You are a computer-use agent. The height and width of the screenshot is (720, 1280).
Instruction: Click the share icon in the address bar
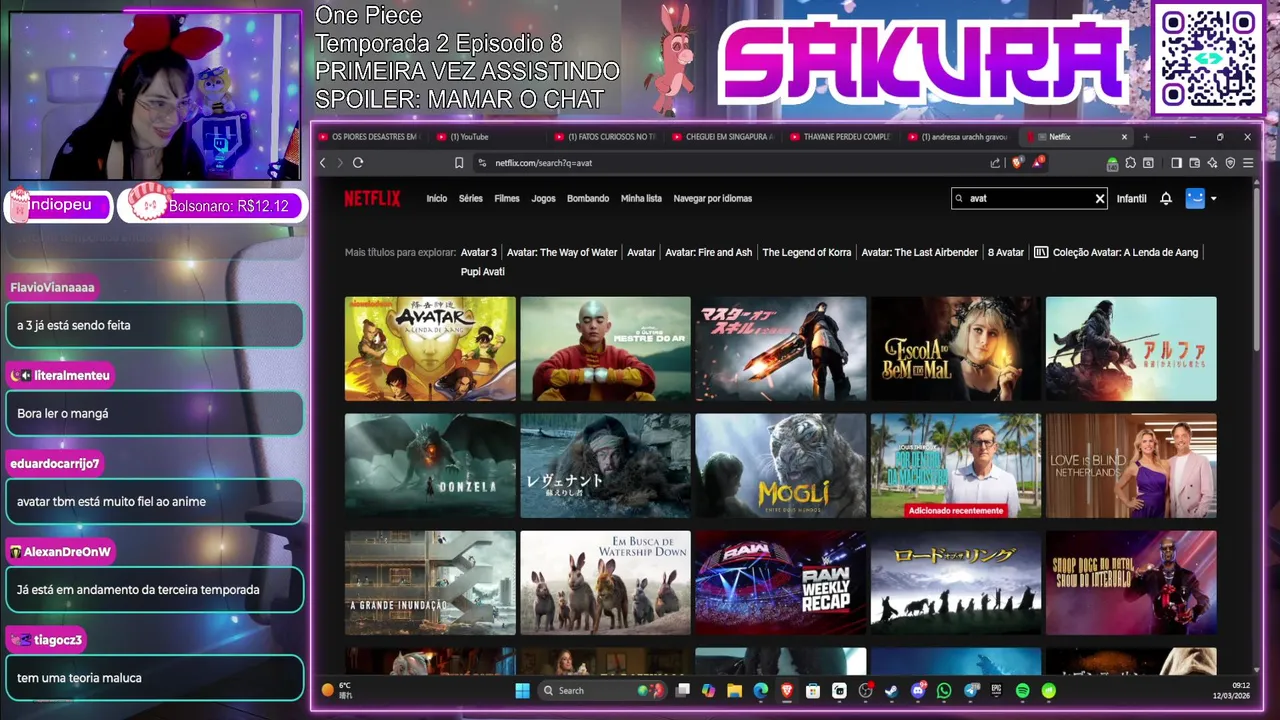[x=995, y=163]
